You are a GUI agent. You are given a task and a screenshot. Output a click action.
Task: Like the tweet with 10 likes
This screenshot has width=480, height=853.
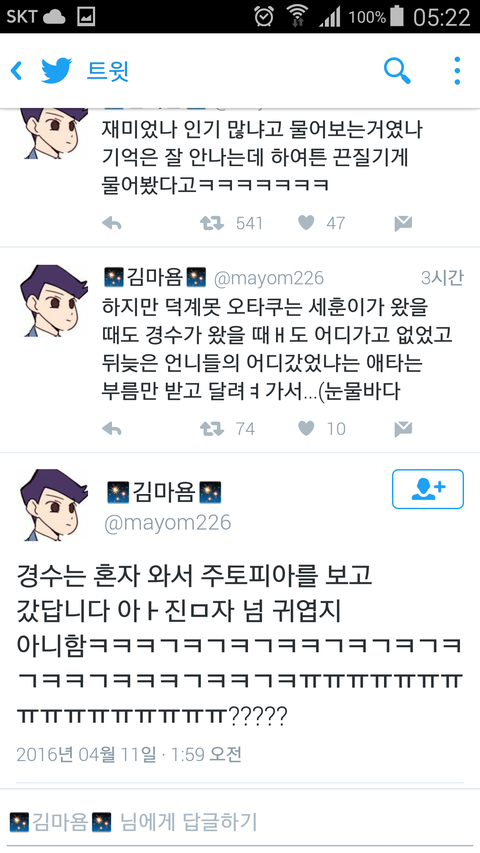(x=306, y=429)
